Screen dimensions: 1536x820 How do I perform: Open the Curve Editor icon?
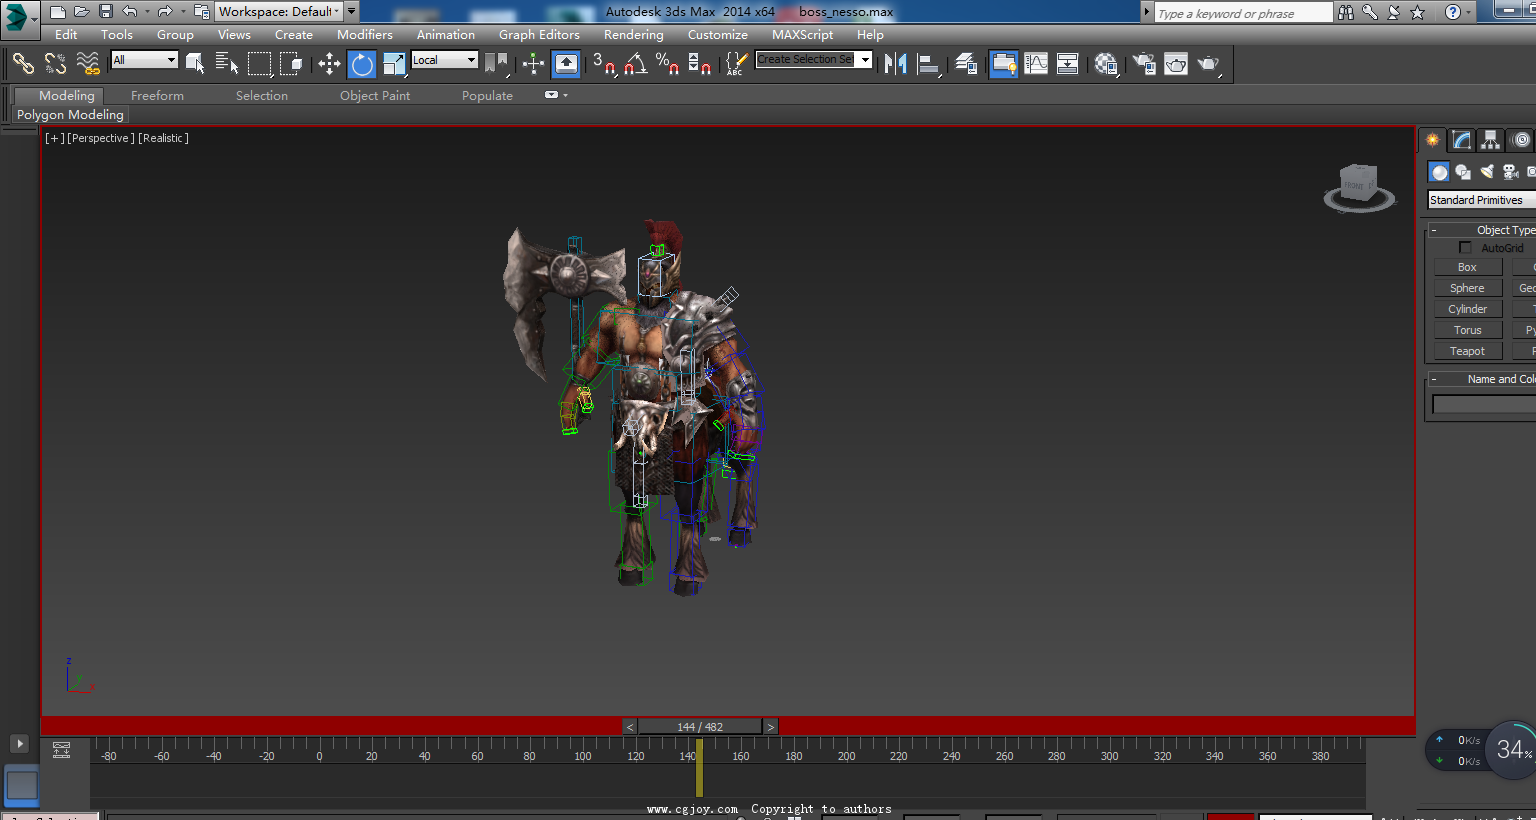pyautogui.click(x=1036, y=64)
